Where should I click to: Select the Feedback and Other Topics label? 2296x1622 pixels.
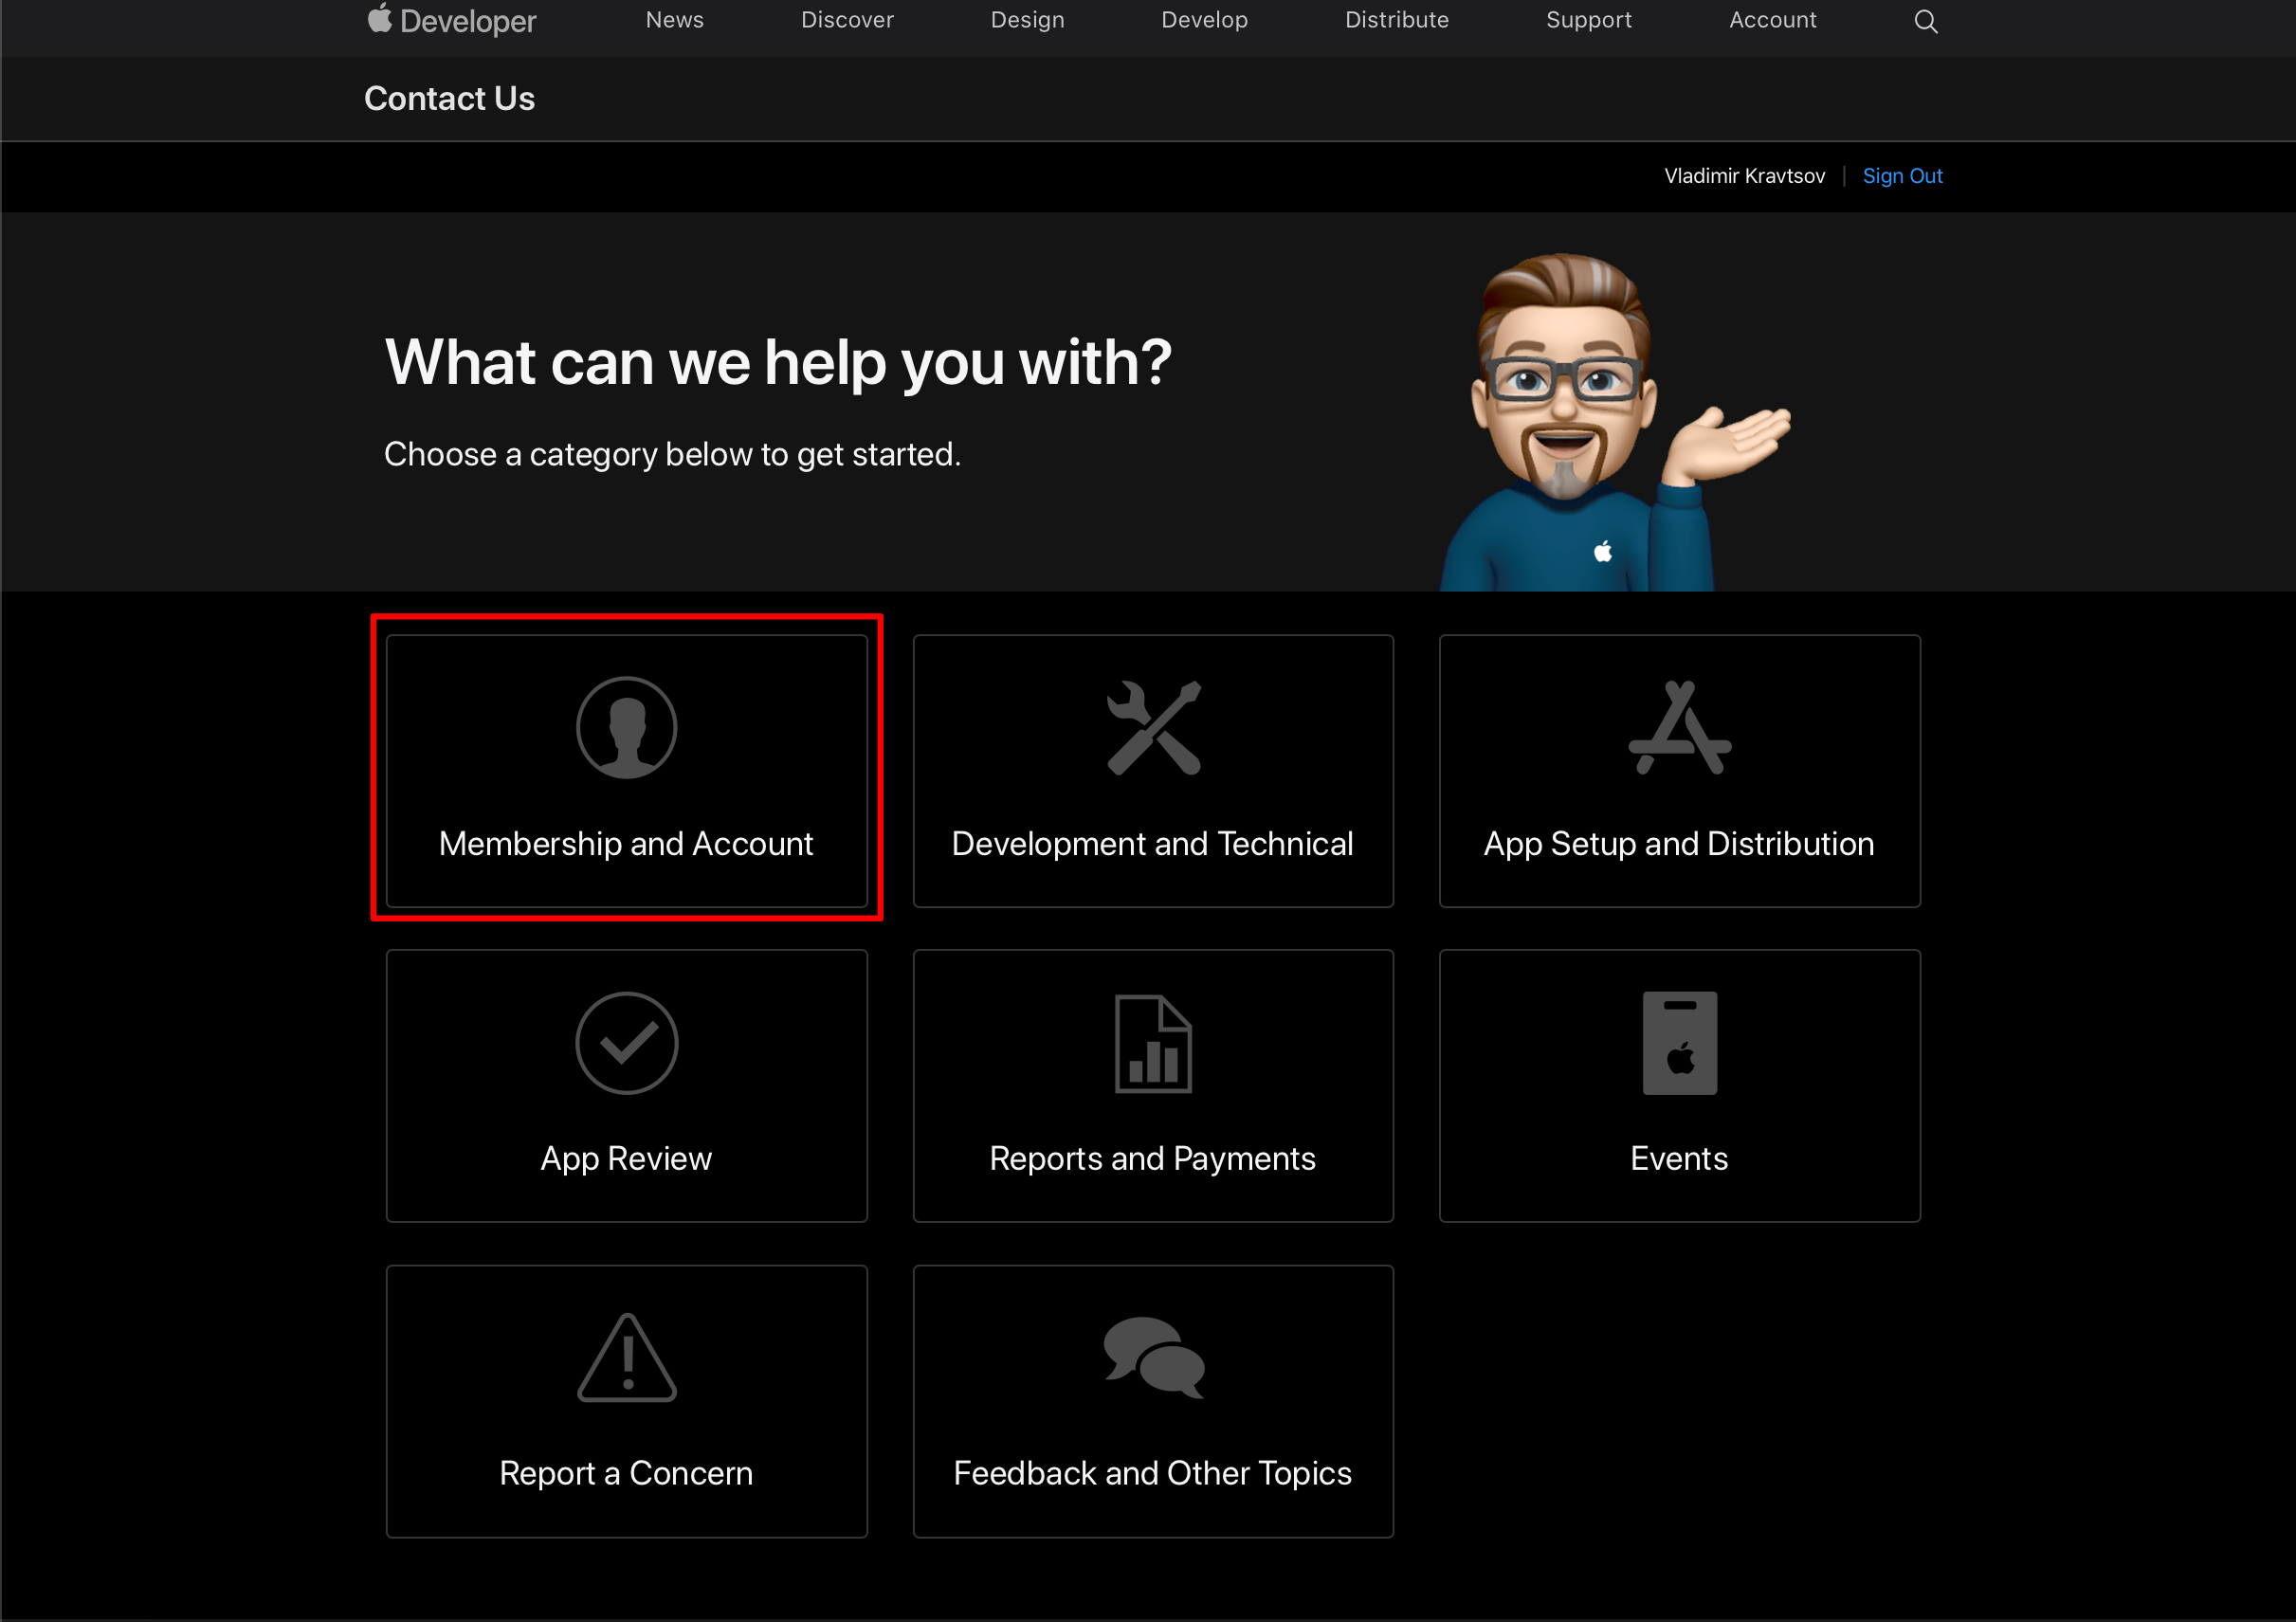(1152, 1473)
